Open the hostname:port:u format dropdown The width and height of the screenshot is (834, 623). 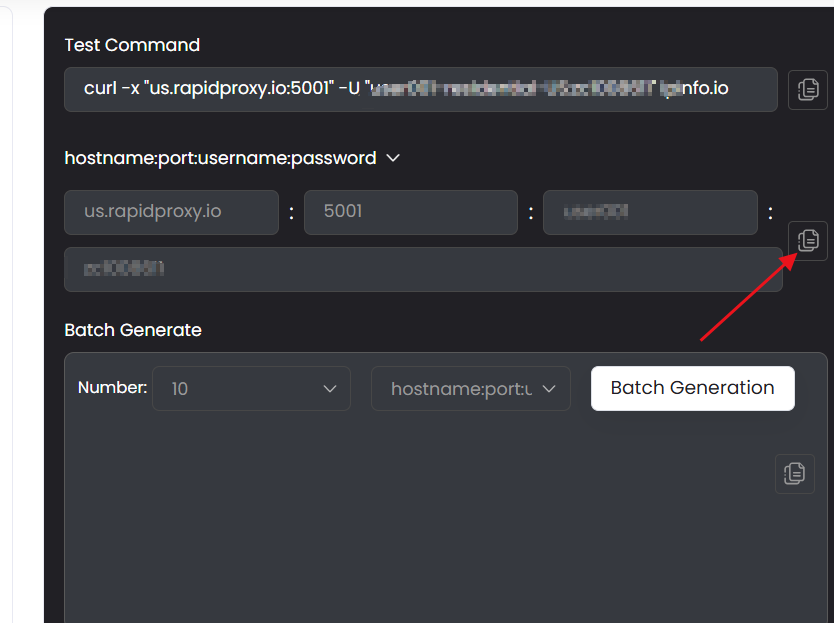coord(470,389)
